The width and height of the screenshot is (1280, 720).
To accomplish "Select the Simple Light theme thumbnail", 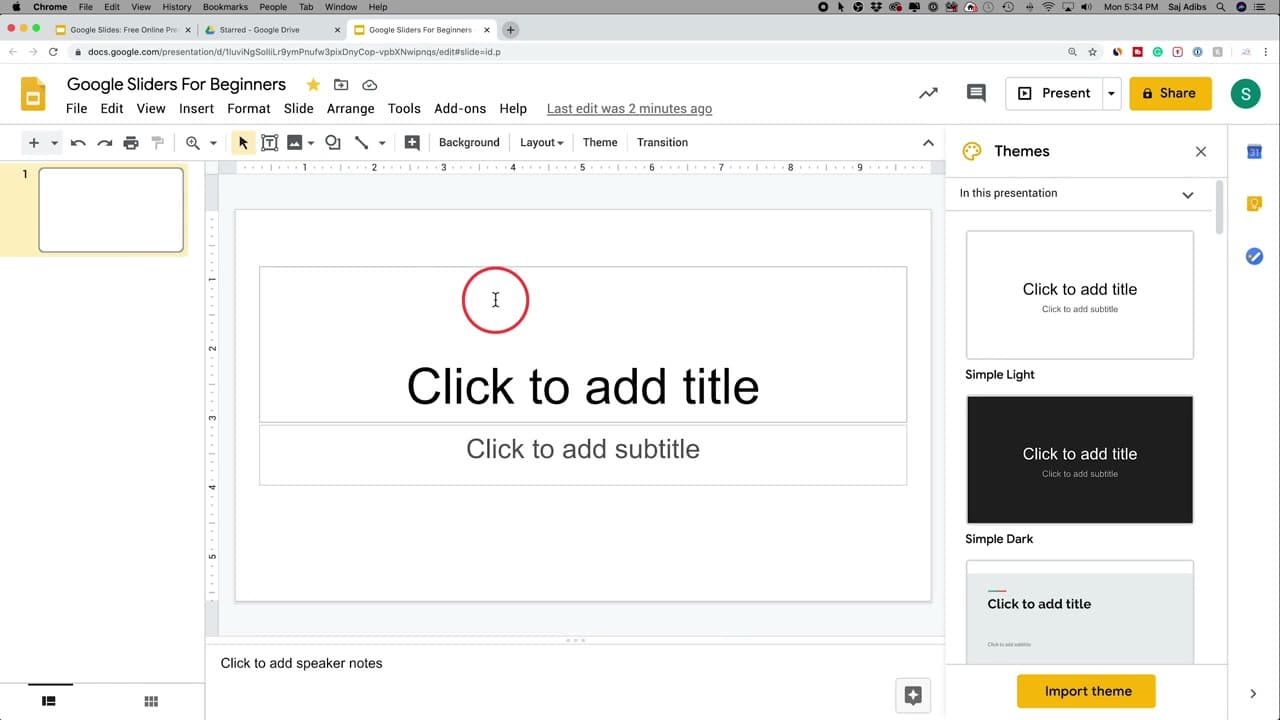I will tap(1080, 295).
